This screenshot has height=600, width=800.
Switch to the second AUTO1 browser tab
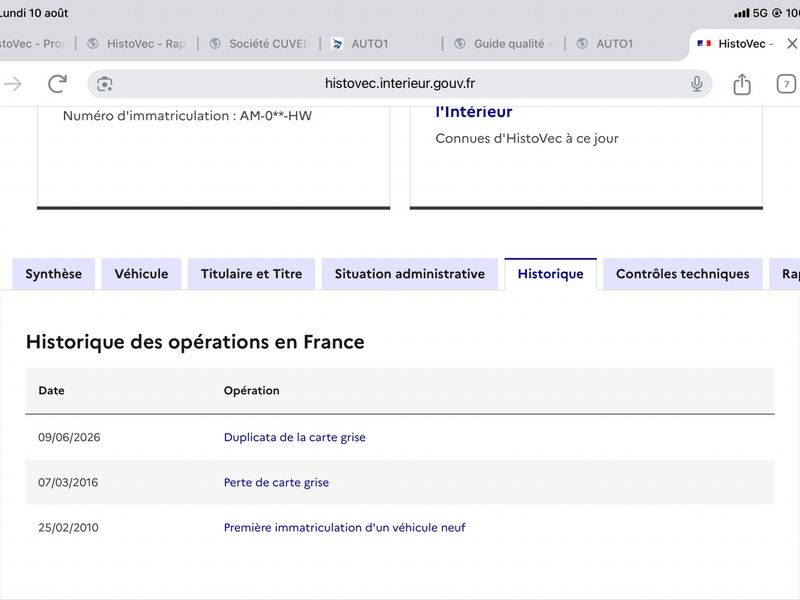[x=627, y=44]
